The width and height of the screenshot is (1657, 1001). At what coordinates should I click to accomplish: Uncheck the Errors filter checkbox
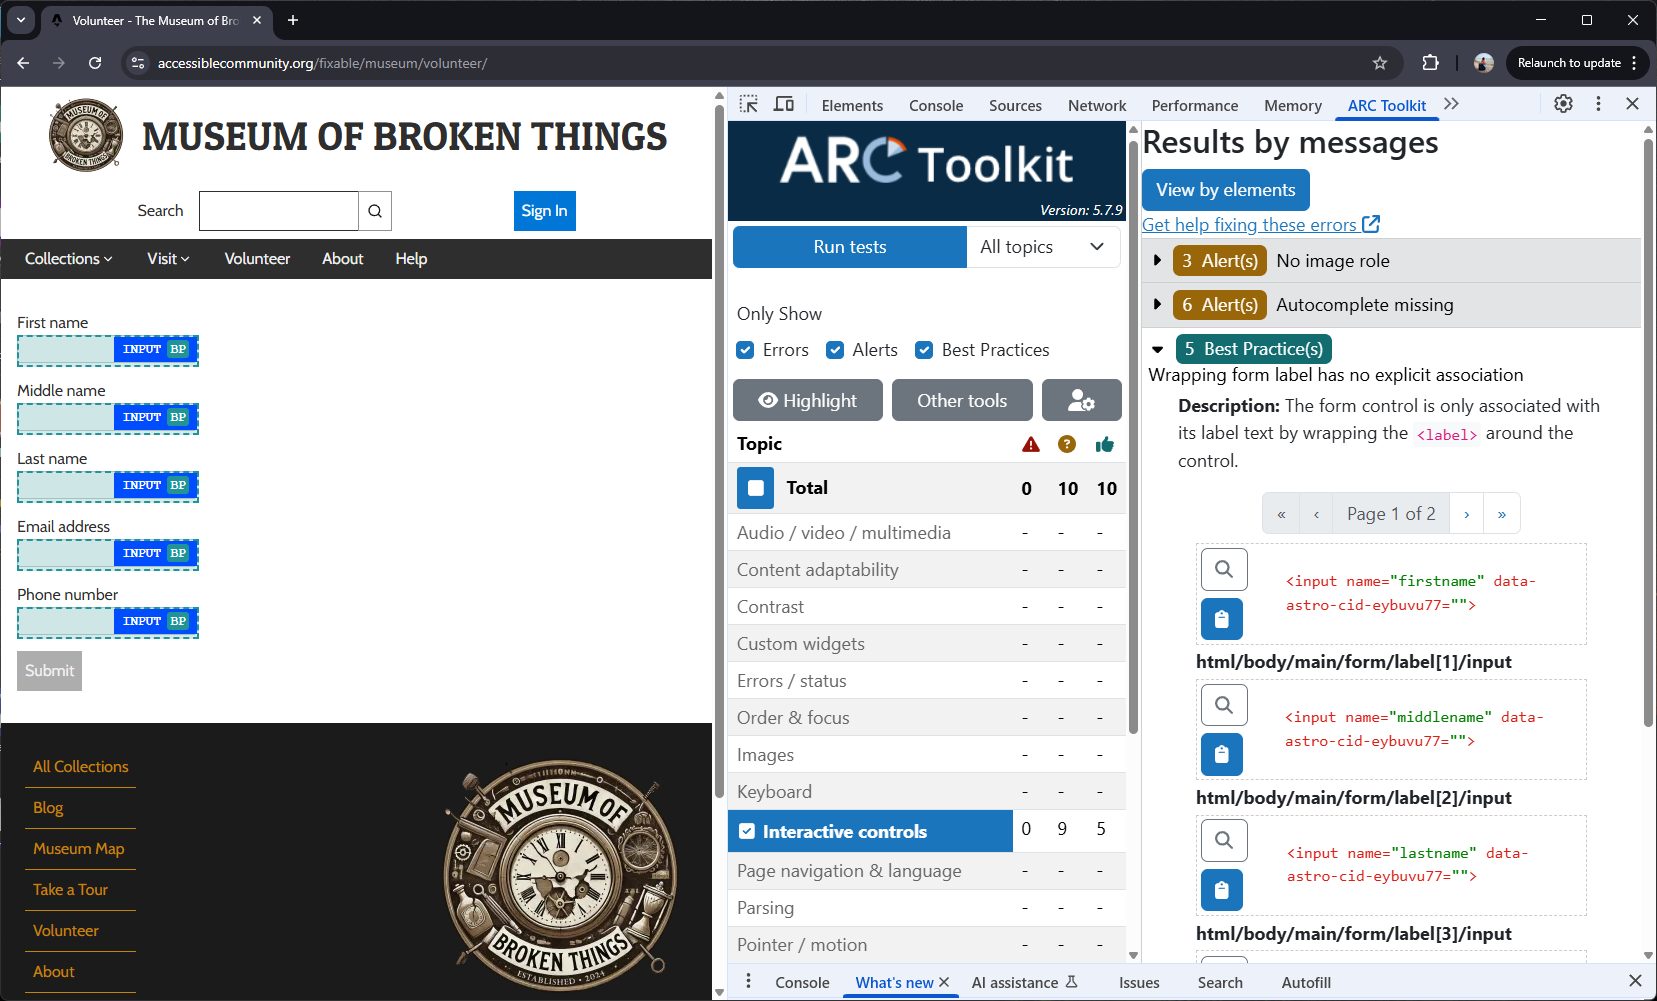coord(745,350)
